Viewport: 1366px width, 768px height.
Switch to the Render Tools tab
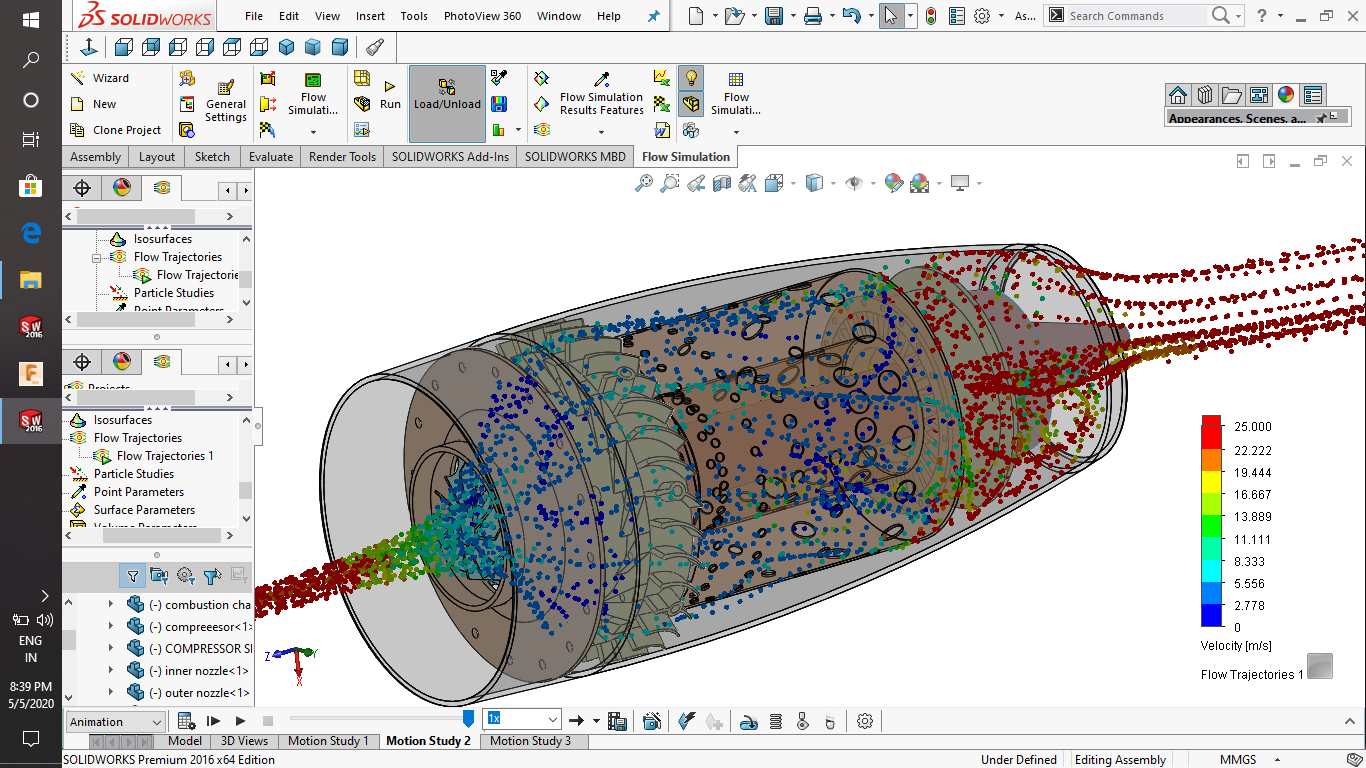[342, 157]
